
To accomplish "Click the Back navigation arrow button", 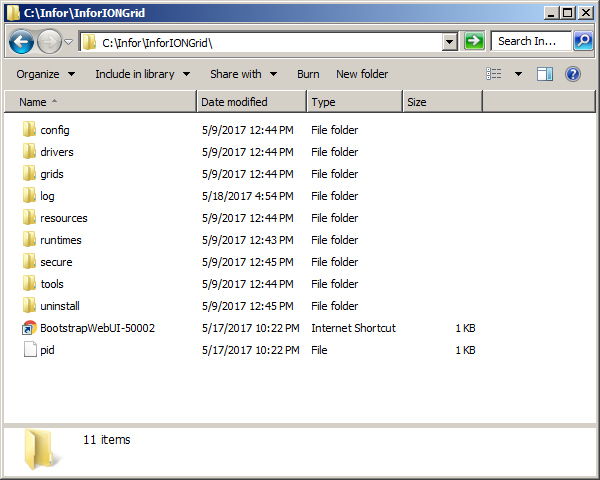I will (22, 42).
